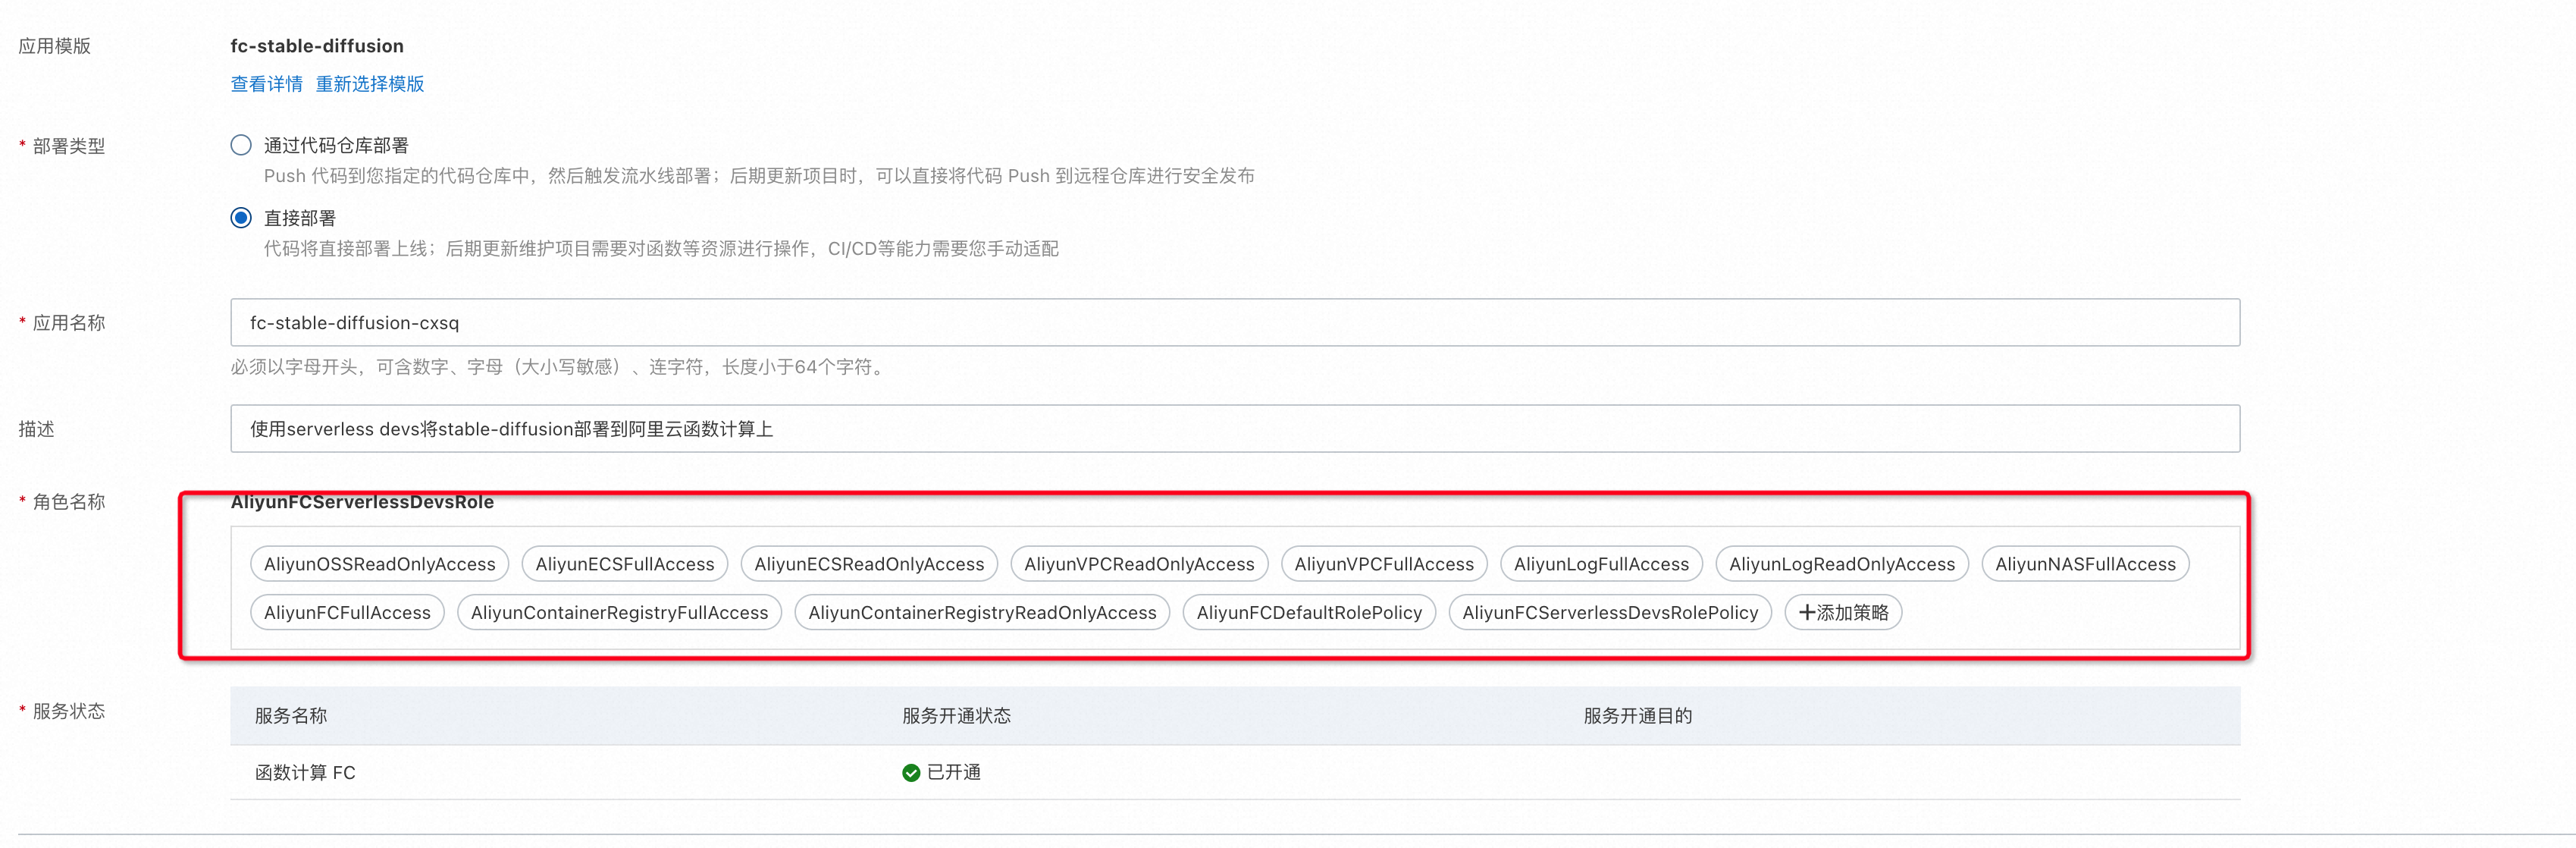
Task: Click the 'AliyunFCServerlessDevsRole' role name
Action: (362, 501)
